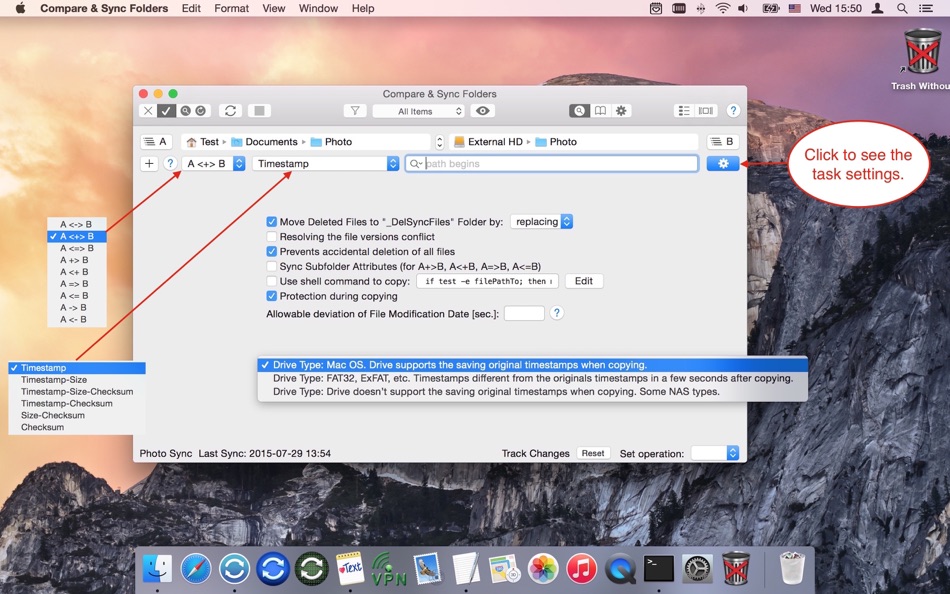The image size is (950, 594).
Task: Click the External HD drive in path B
Action: [488, 142]
